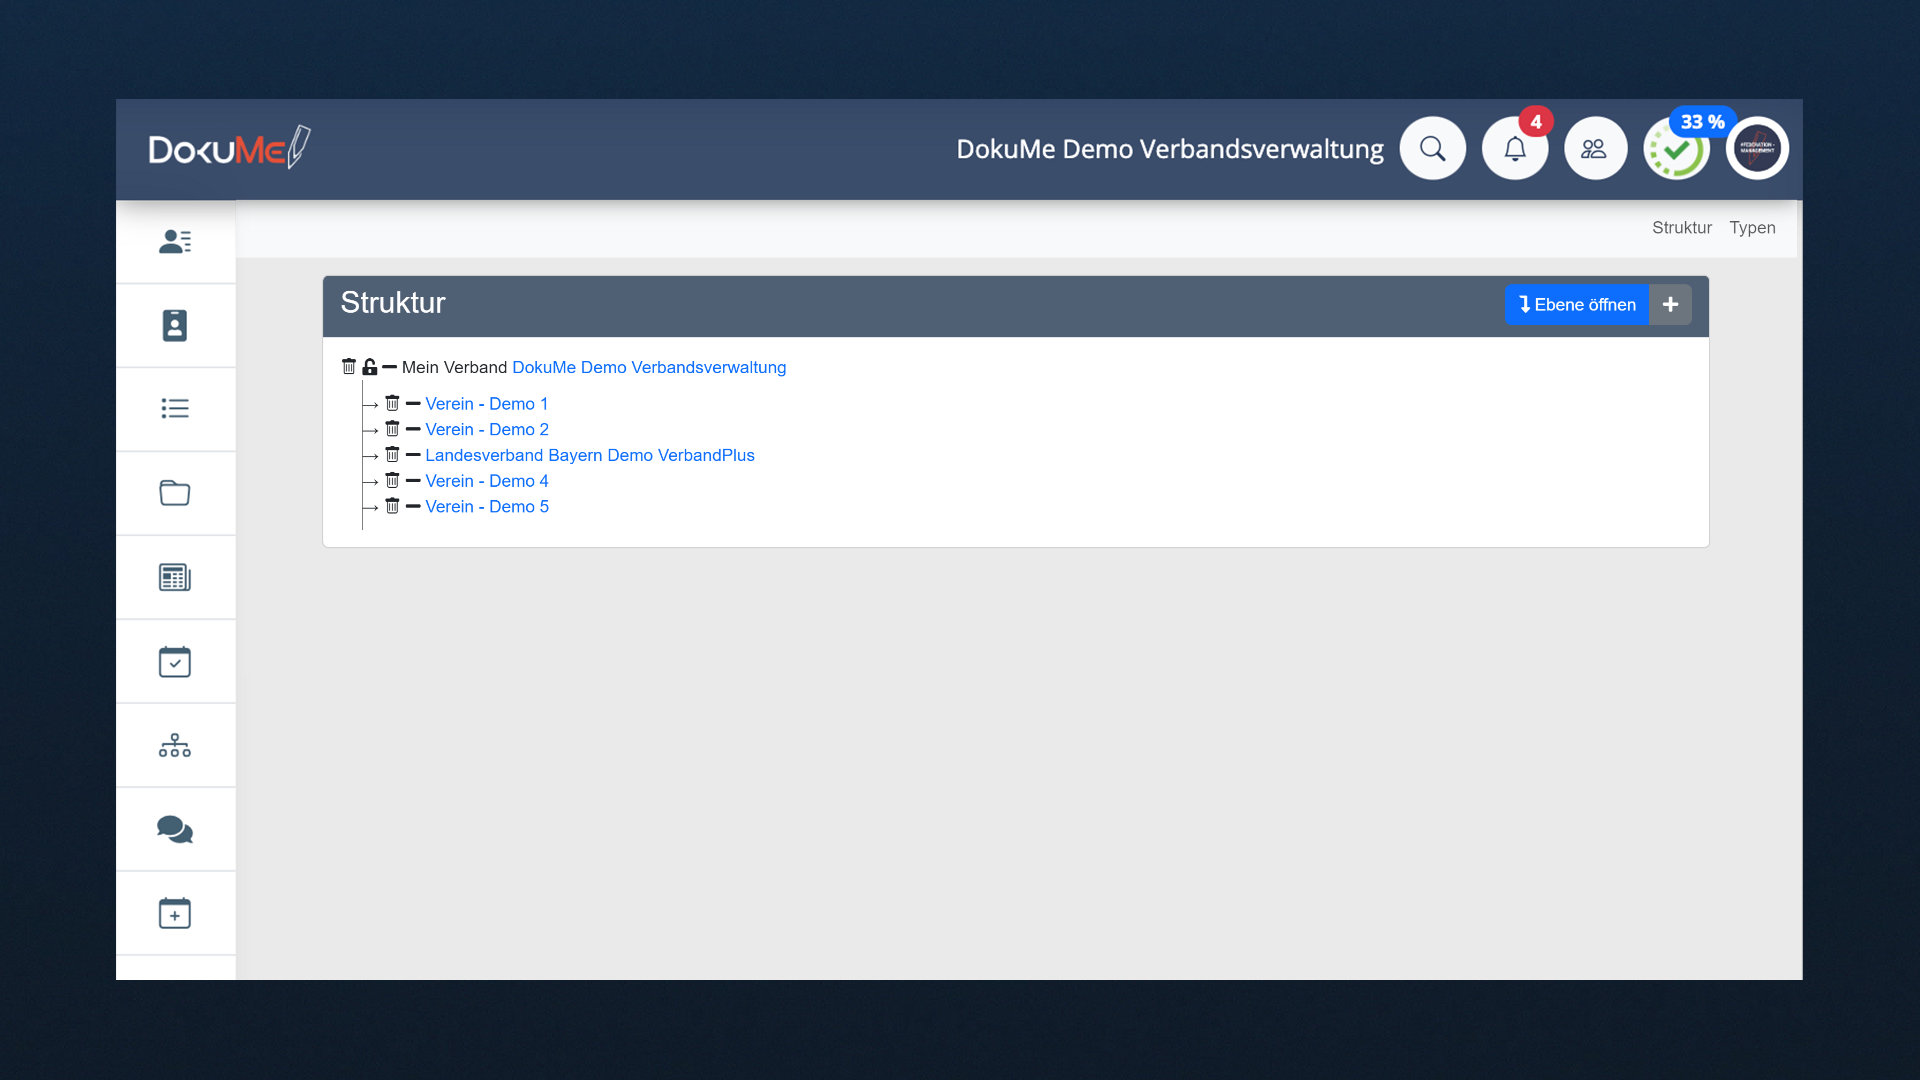Click the header title DokuMe Demo Verbandsverwaltung
The width and height of the screenshot is (1920, 1080).
(x=1170, y=149)
